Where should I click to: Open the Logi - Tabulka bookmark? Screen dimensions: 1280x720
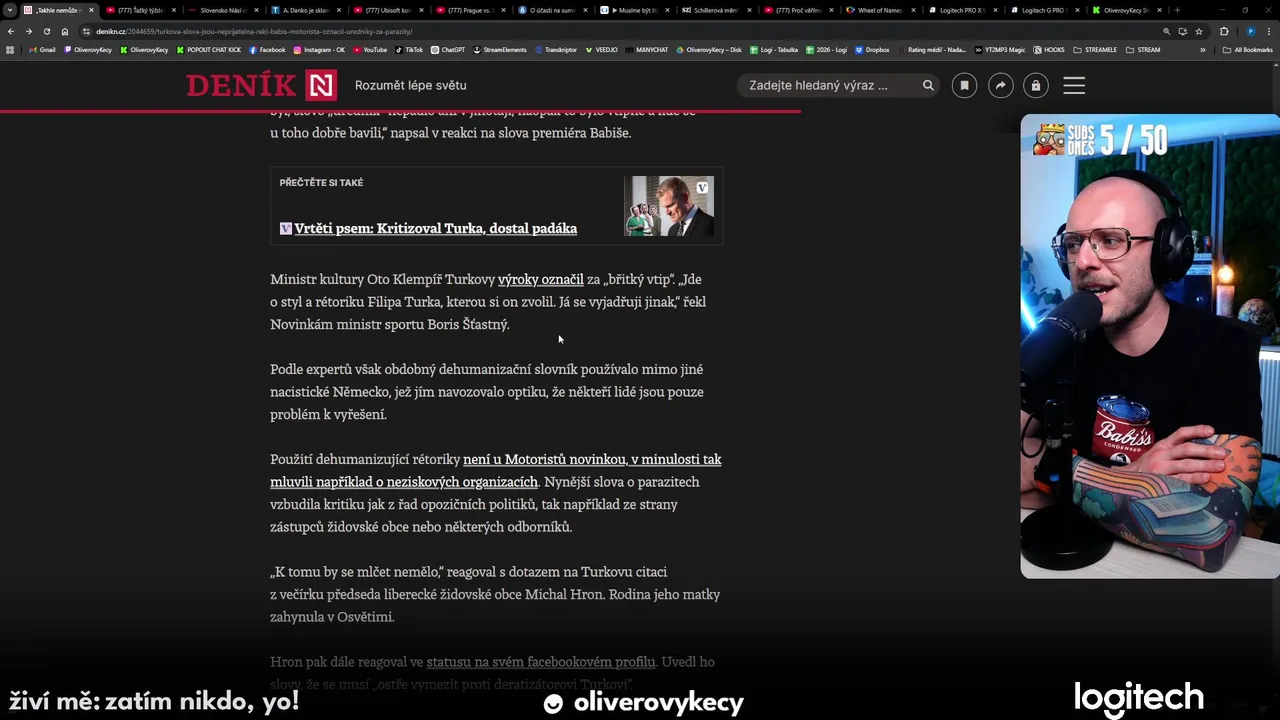tap(773, 49)
